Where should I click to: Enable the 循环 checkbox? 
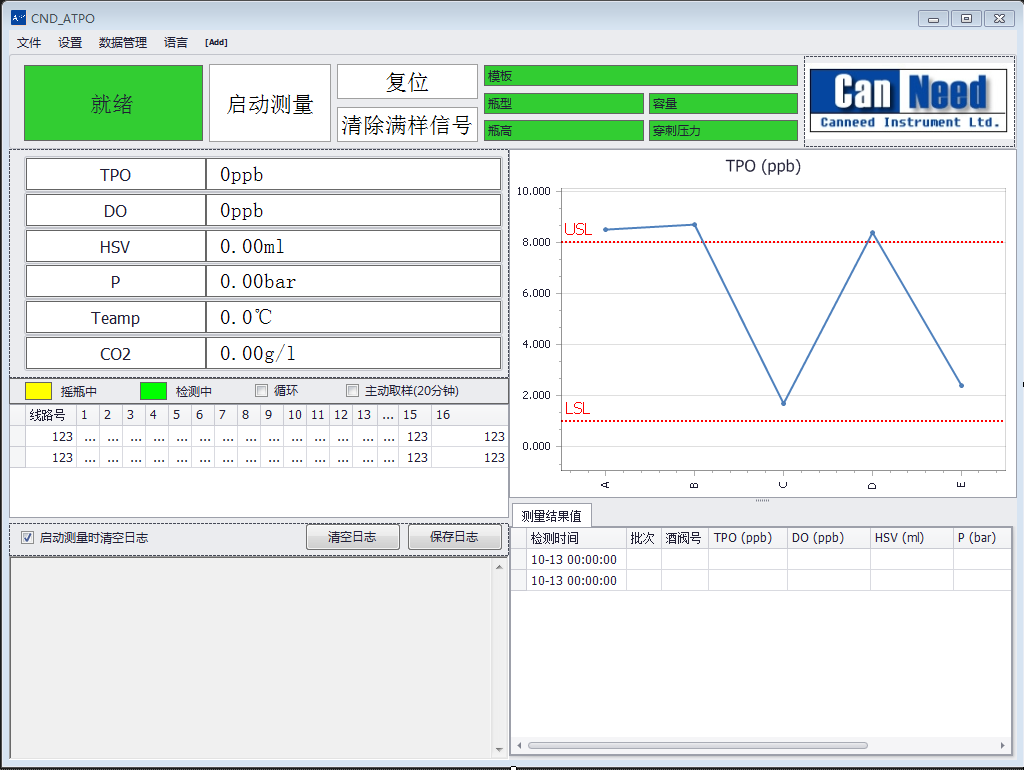click(x=262, y=391)
